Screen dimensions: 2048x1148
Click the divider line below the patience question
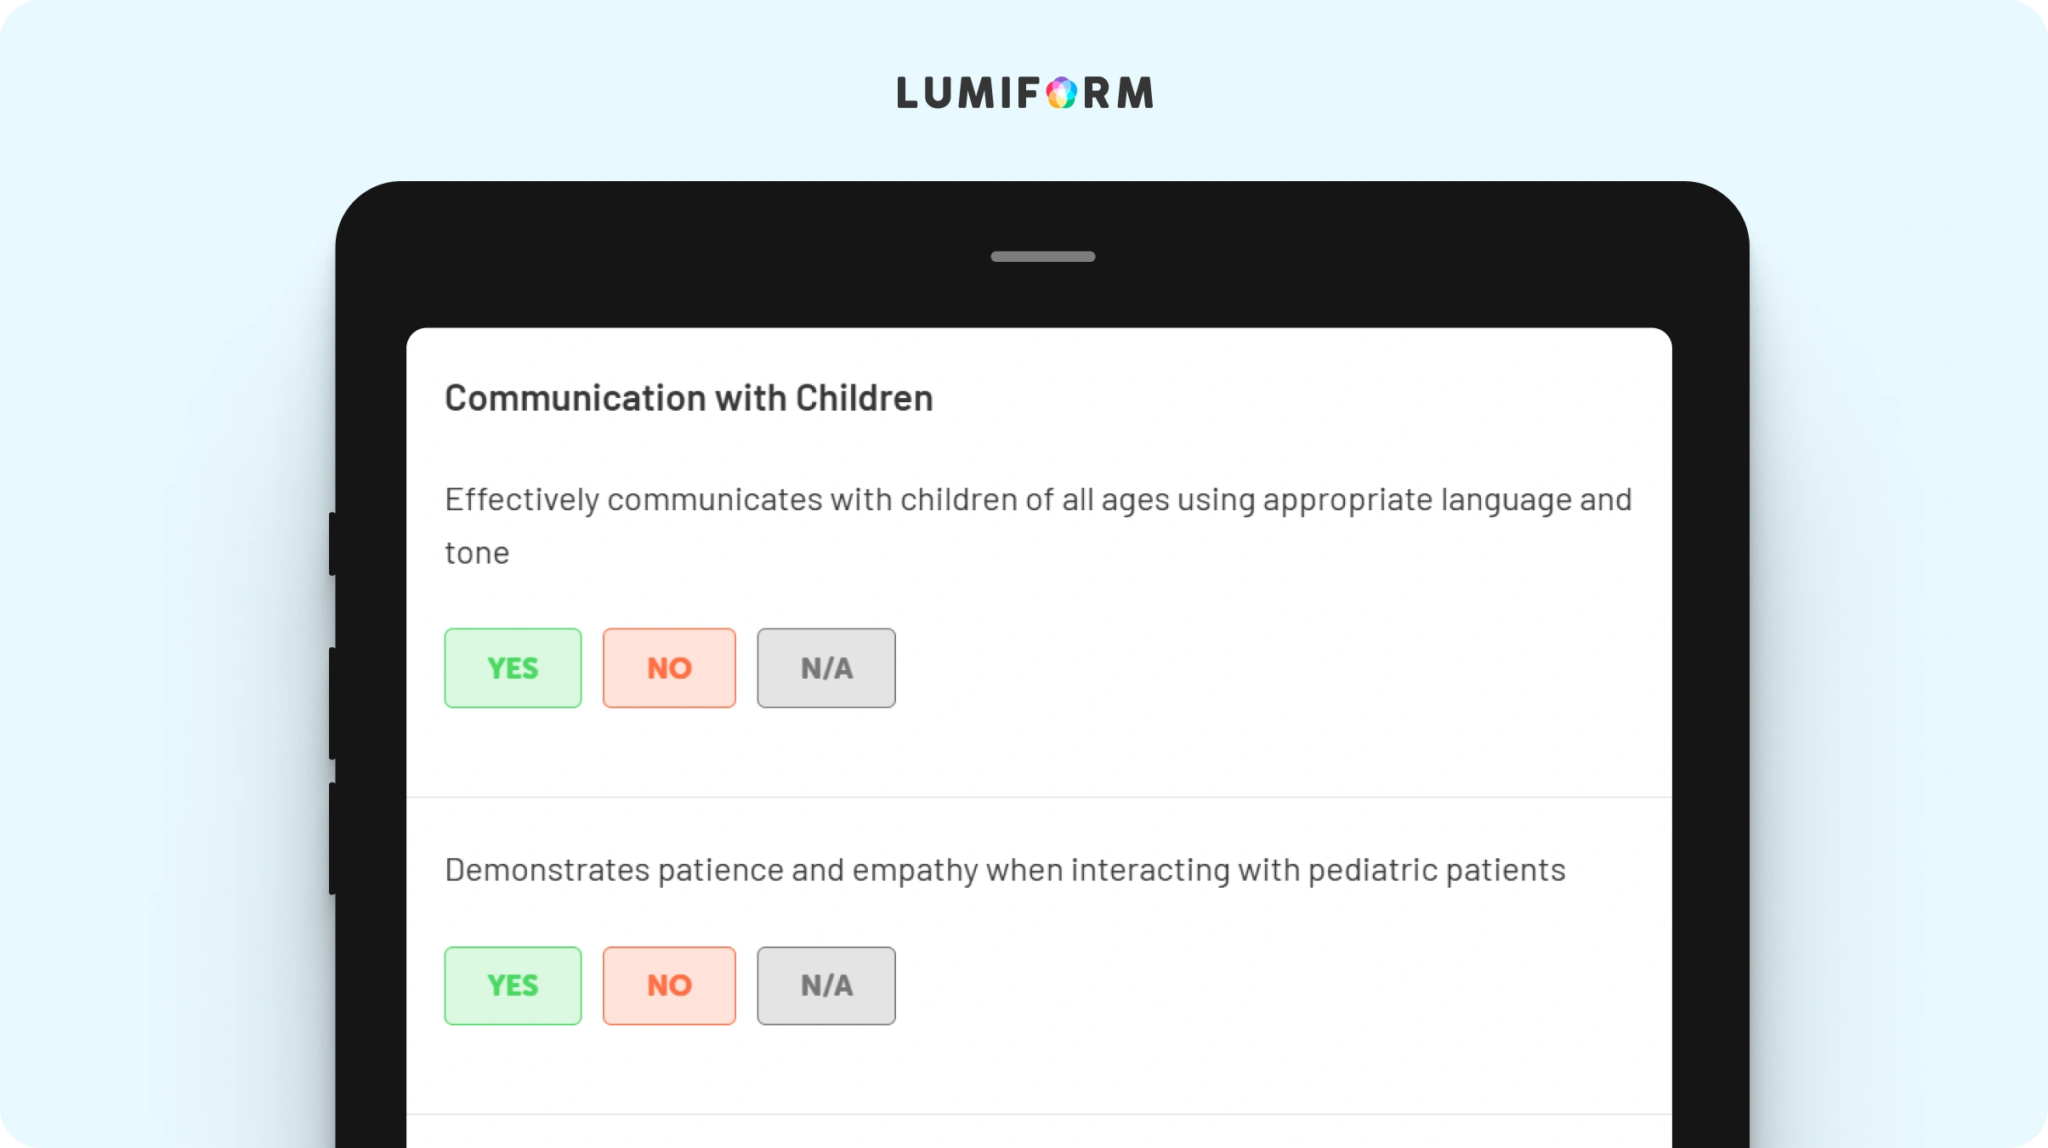pyautogui.click(x=1039, y=1114)
